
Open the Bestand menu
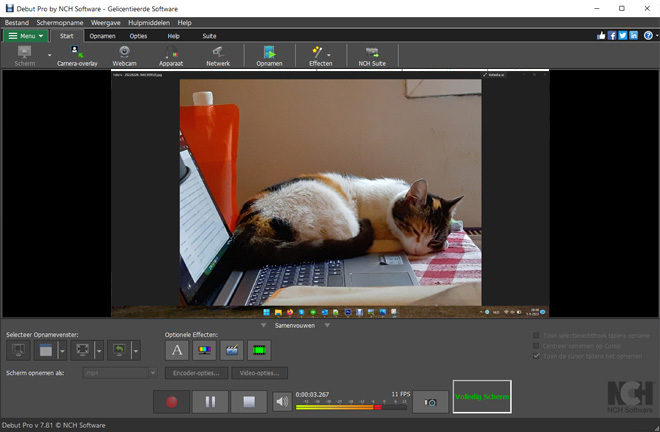pyautogui.click(x=17, y=23)
